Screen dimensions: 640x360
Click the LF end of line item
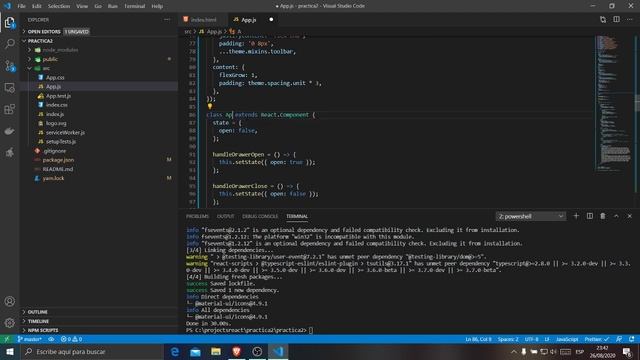pyautogui.click(x=547, y=339)
